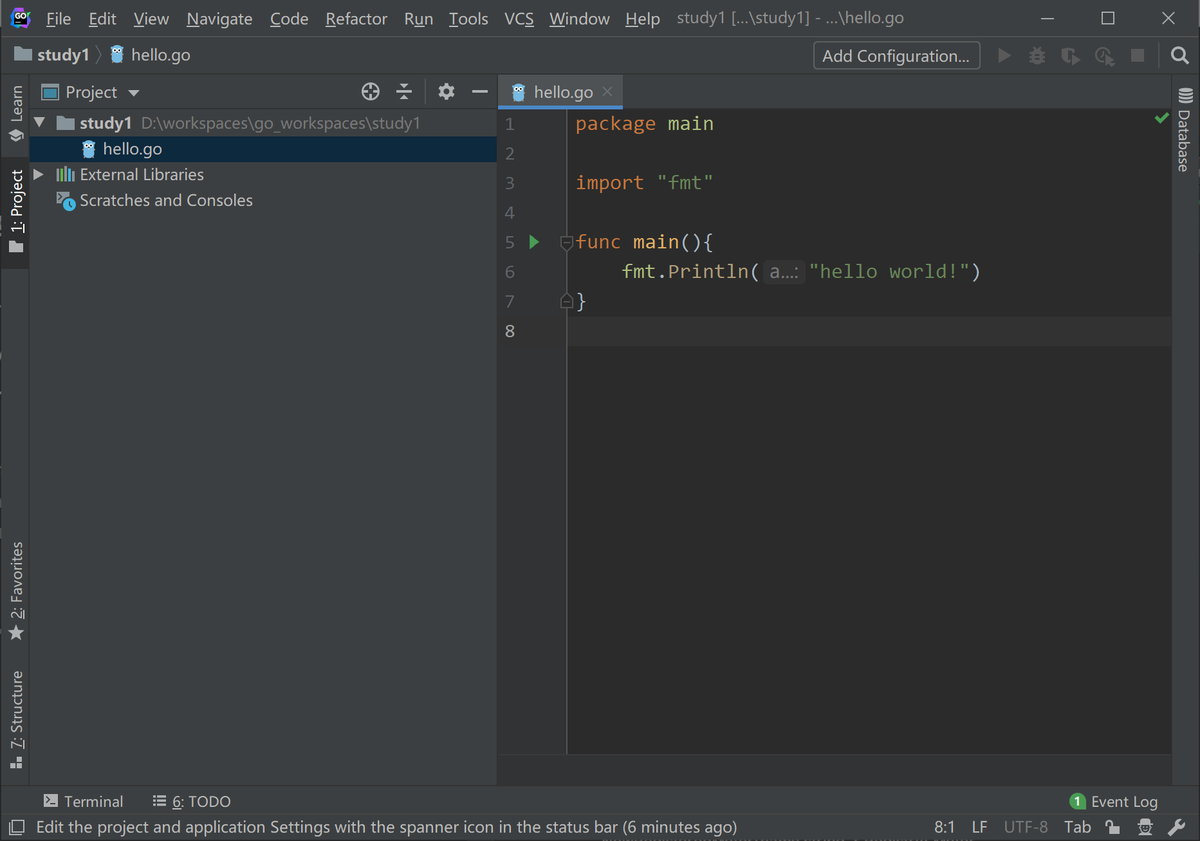
Task: Hide the Project tool window
Action: [x=480, y=92]
